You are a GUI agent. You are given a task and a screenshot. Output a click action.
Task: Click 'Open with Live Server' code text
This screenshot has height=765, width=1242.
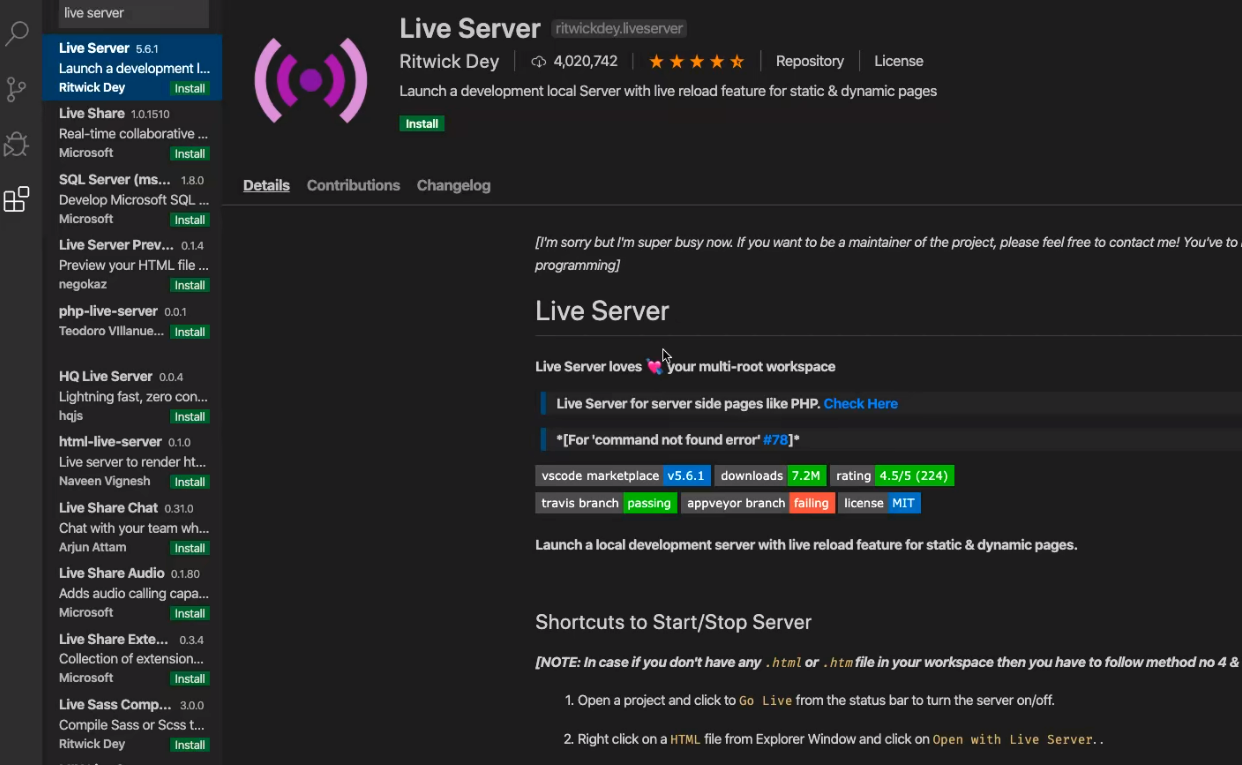[x=1014, y=740]
